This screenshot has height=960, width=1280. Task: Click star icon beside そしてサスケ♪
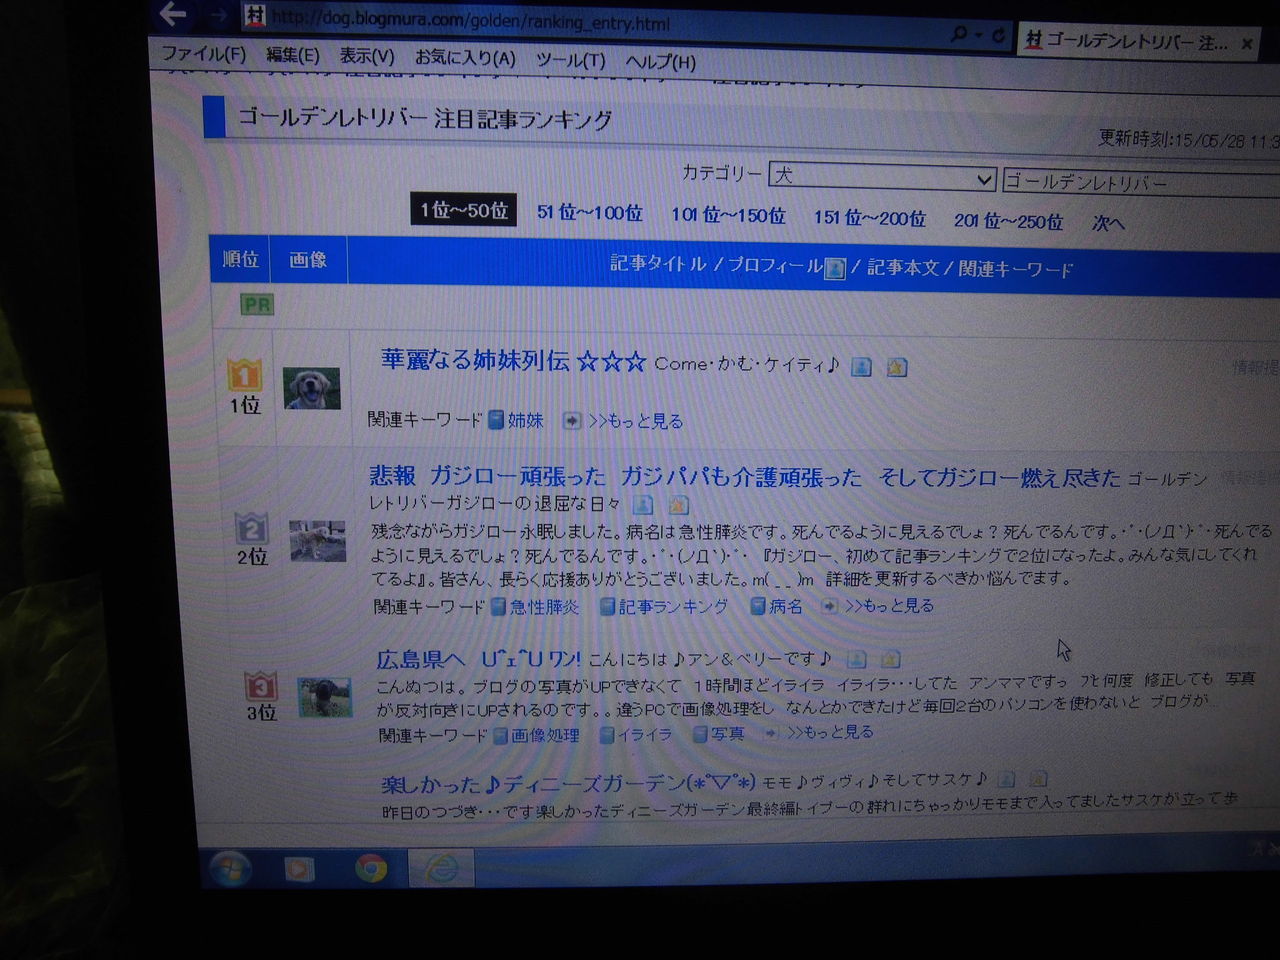coord(1039,778)
